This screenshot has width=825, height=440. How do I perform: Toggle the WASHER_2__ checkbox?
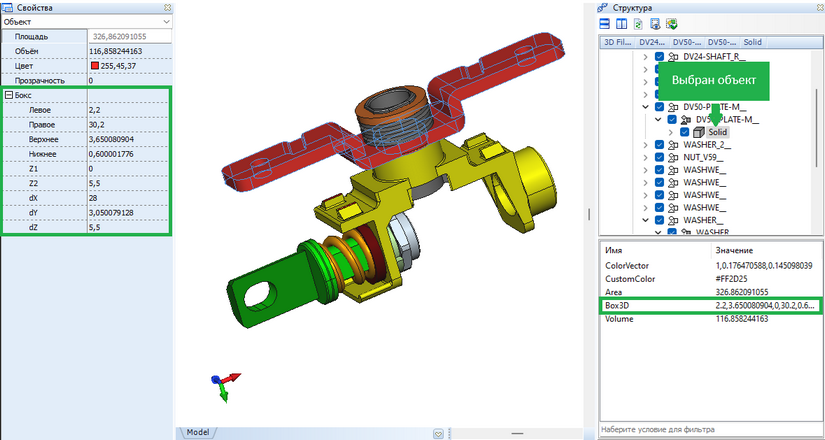click(659, 145)
